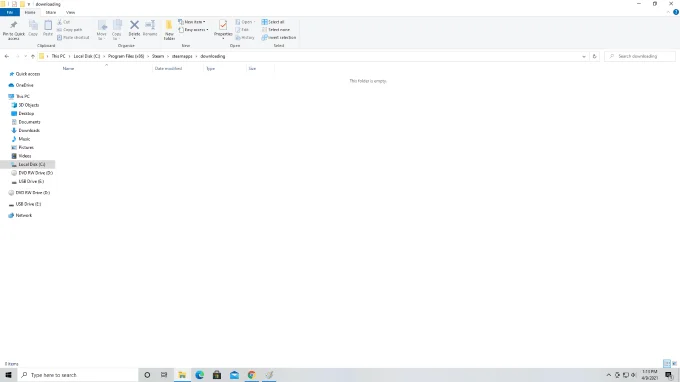Switch to details view toggle
Viewport: 680px width, 382px height.
coord(667,363)
